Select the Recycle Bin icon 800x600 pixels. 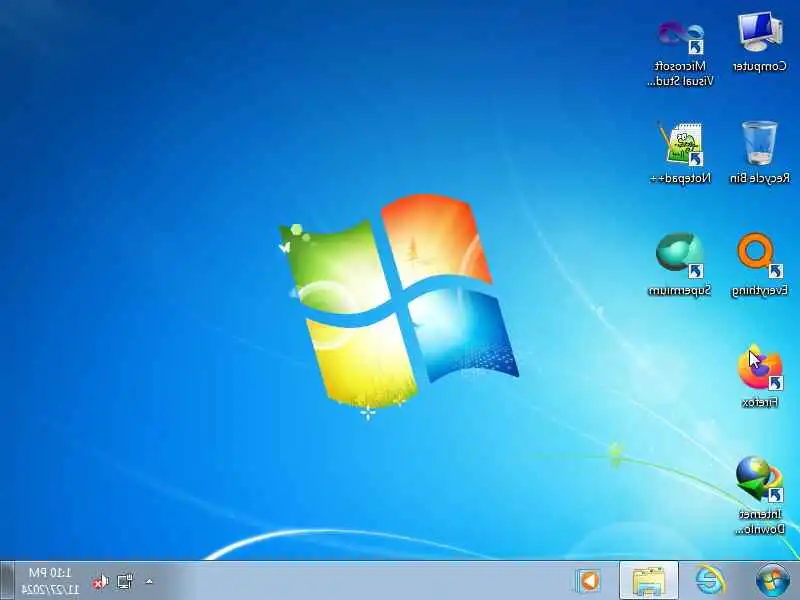coord(760,152)
